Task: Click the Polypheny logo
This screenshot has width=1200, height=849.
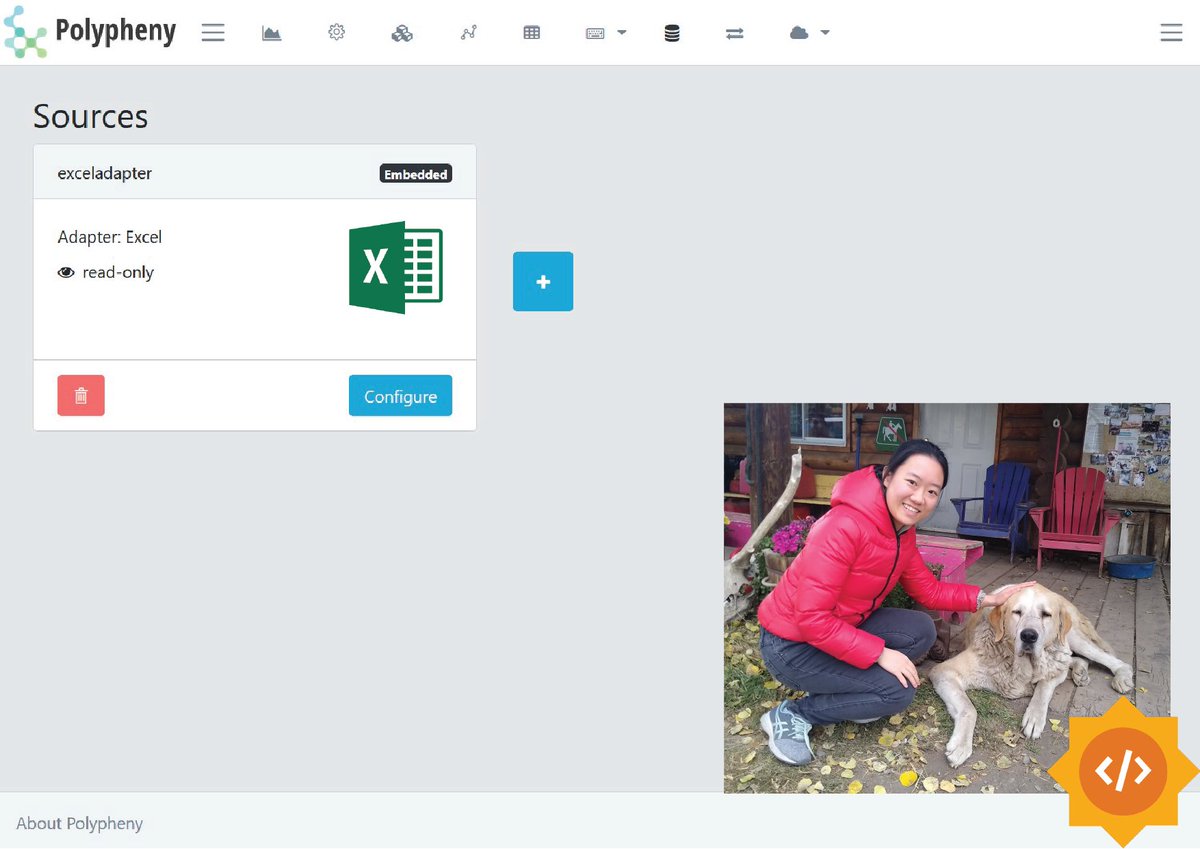Action: [x=90, y=32]
